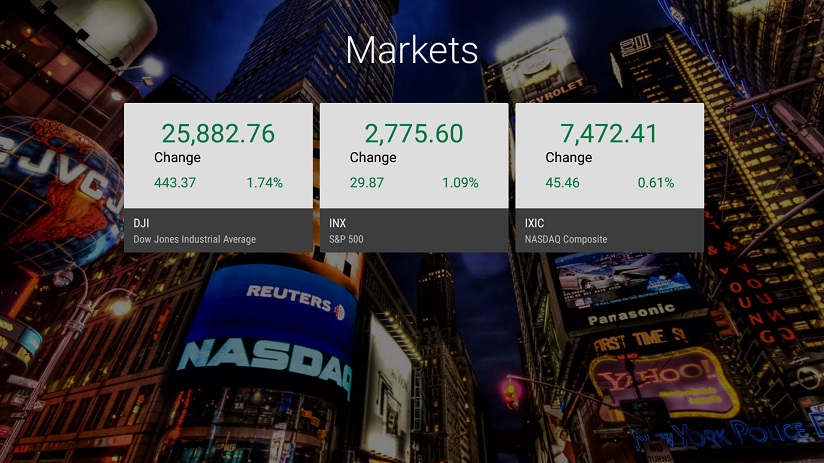This screenshot has height=463, width=824.
Task: Click the Dow Jones Industrial Average label
Action: pyautogui.click(x=194, y=240)
